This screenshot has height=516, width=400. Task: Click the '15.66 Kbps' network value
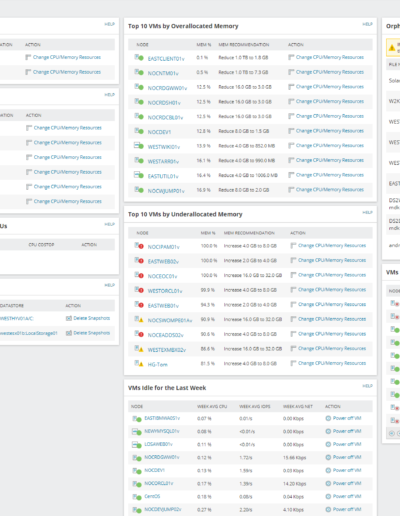coord(294,457)
